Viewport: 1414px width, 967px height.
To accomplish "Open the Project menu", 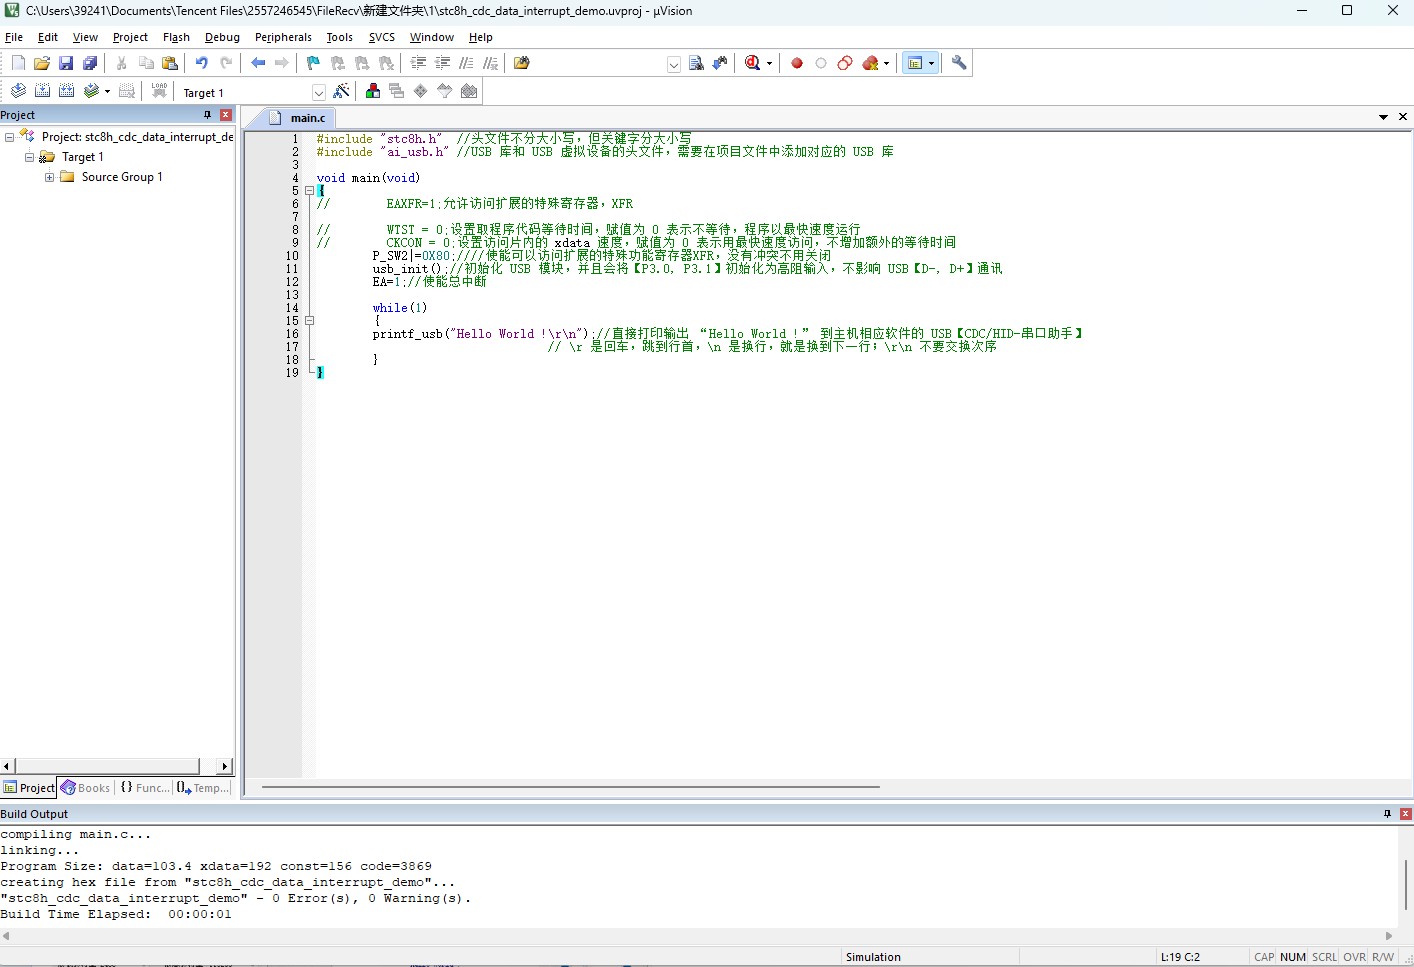I will pyautogui.click(x=130, y=37).
